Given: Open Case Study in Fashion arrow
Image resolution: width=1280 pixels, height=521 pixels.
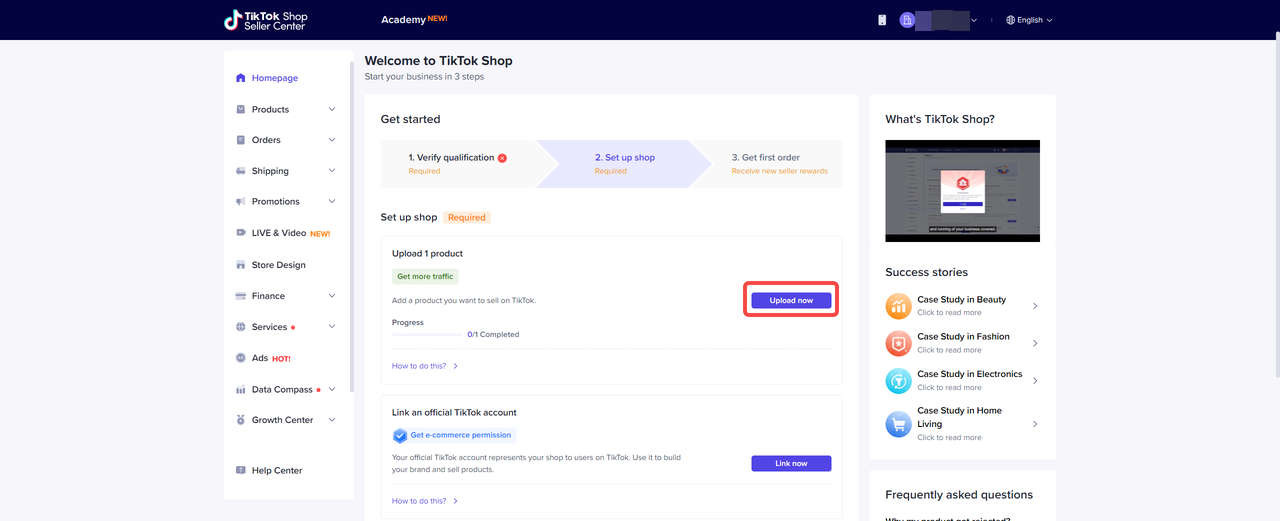Looking at the screenshot, I should coord(1035,343).
